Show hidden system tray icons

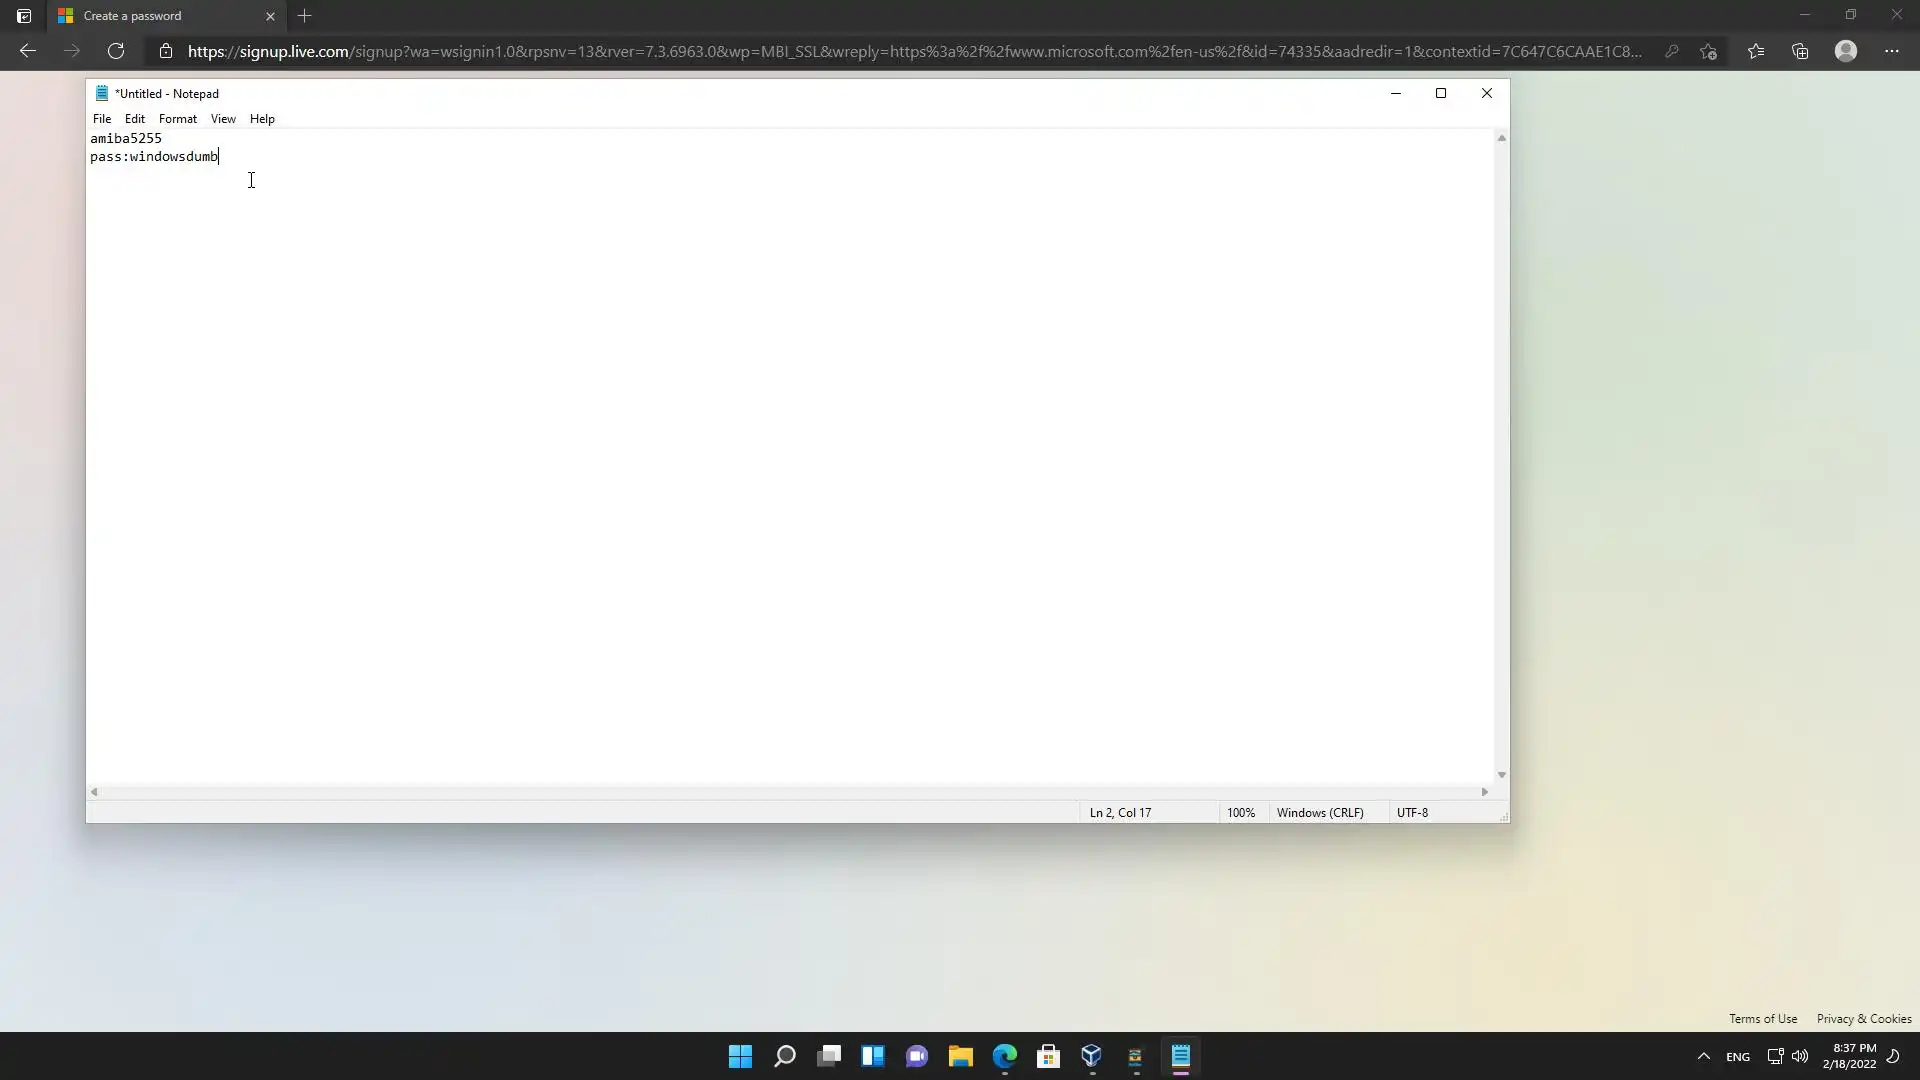coord(1703,1056)
